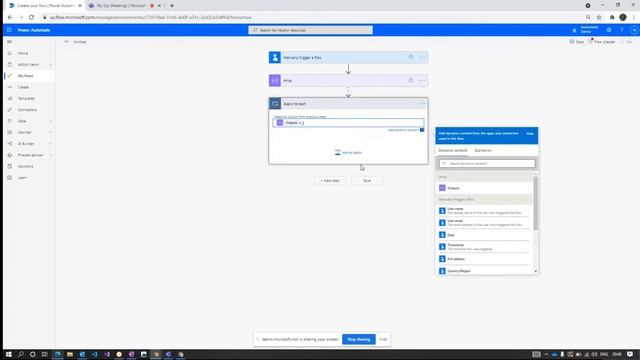Click the Monitor icon in the sidebar
640x360 pixels.
(10, 132)
